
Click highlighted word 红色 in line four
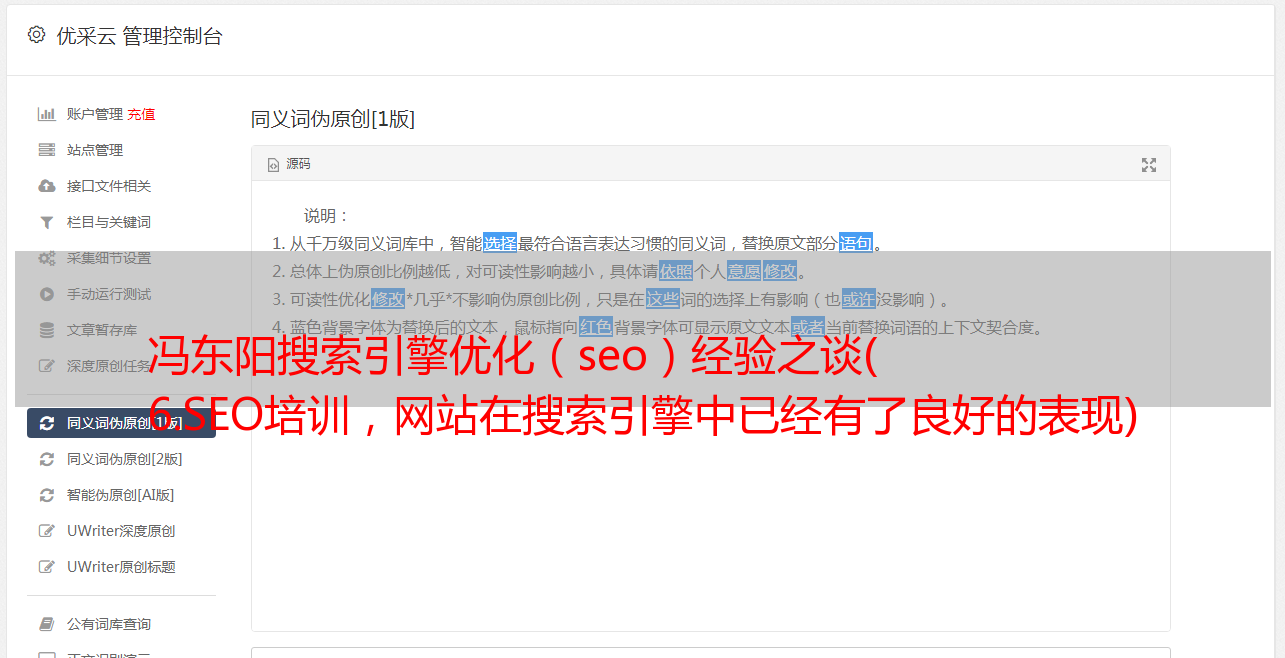click(x=596, y=327)
